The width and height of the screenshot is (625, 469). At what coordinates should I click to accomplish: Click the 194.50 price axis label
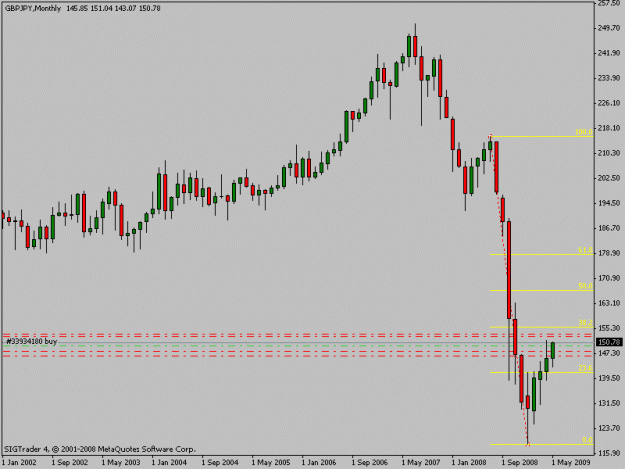click(609, 203)
